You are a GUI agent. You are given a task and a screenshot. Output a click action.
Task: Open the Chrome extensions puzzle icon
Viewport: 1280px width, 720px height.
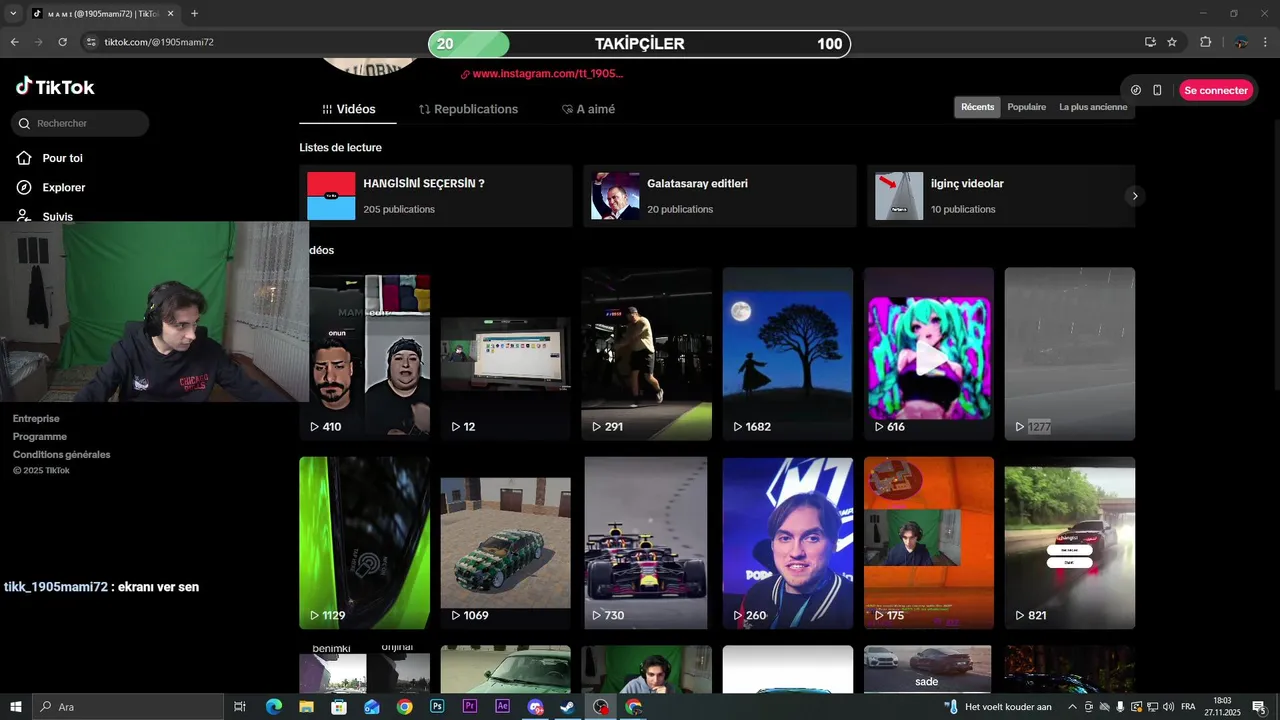pos(1205,42)
